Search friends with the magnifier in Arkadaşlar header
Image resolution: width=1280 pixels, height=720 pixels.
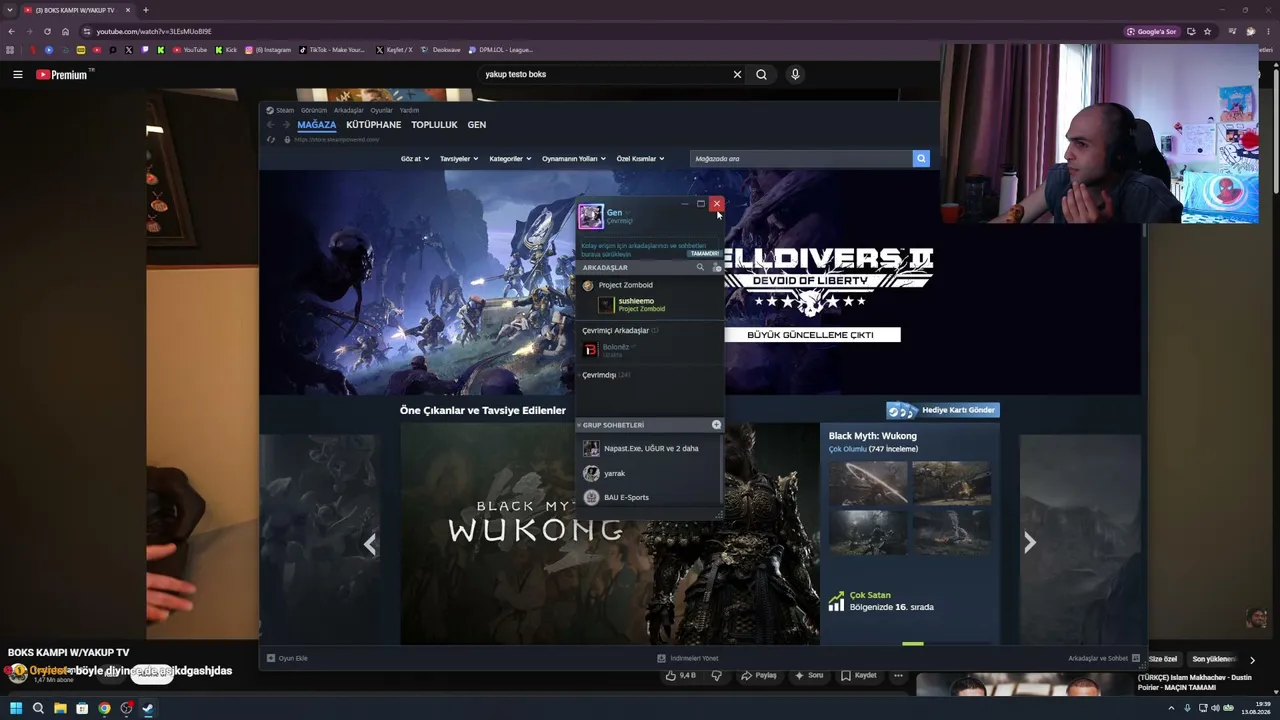(700, 267)
